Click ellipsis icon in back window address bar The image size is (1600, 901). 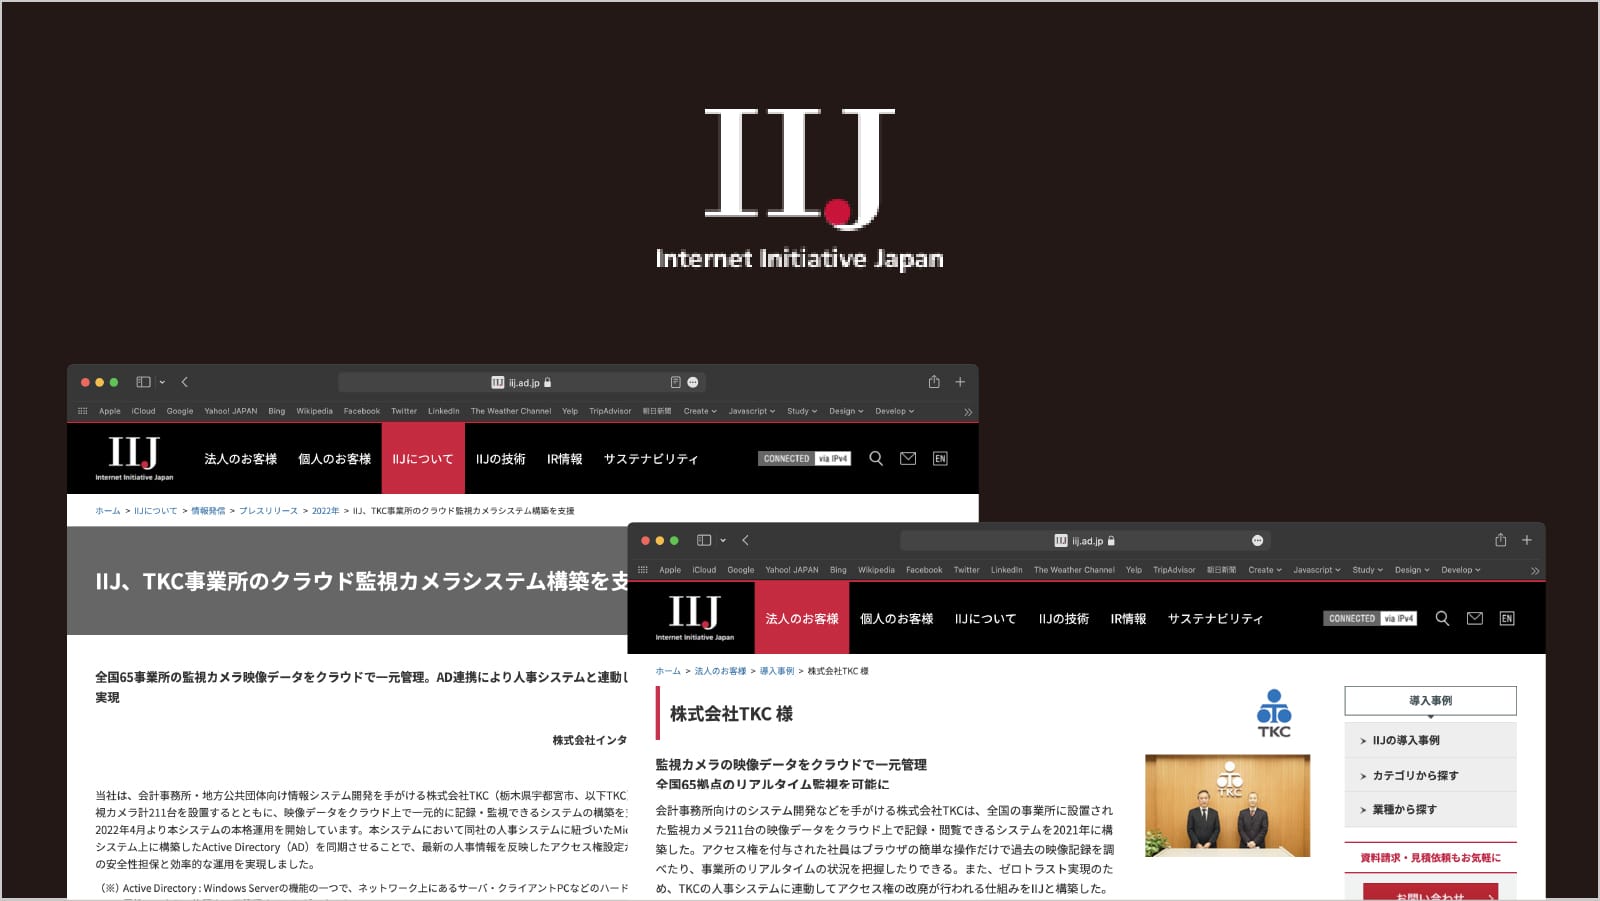[x=693, y=382]
